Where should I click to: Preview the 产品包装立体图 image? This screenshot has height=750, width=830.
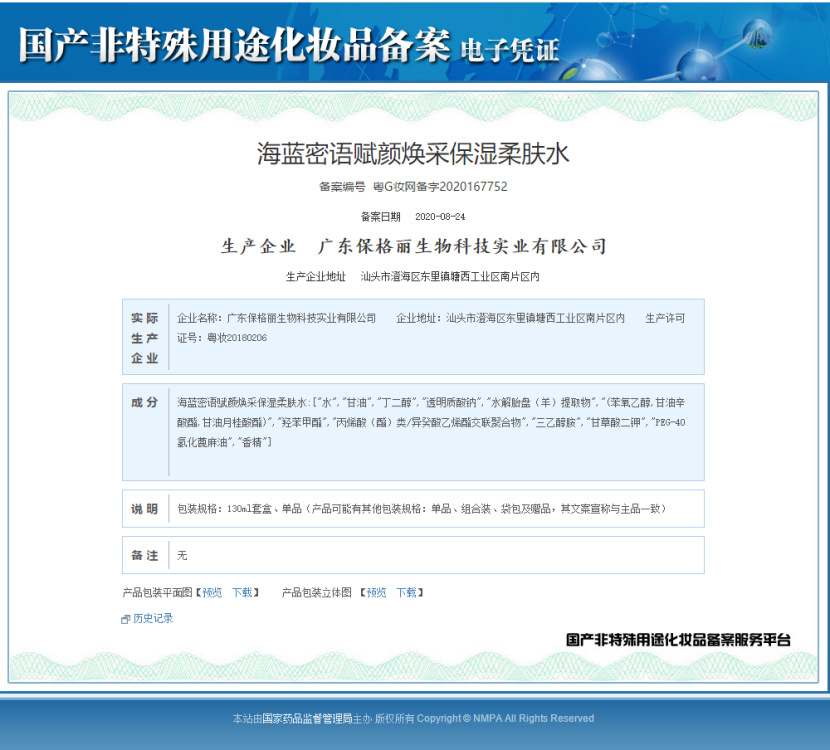[376, 593]
